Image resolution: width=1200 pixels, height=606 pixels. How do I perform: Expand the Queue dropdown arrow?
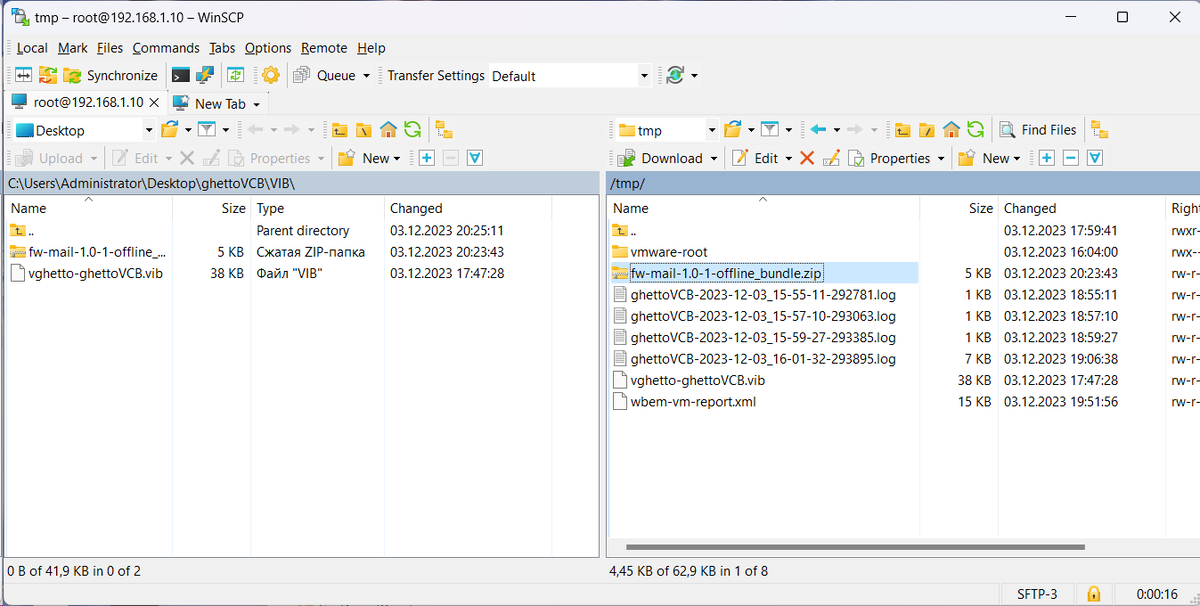(366, 76)
